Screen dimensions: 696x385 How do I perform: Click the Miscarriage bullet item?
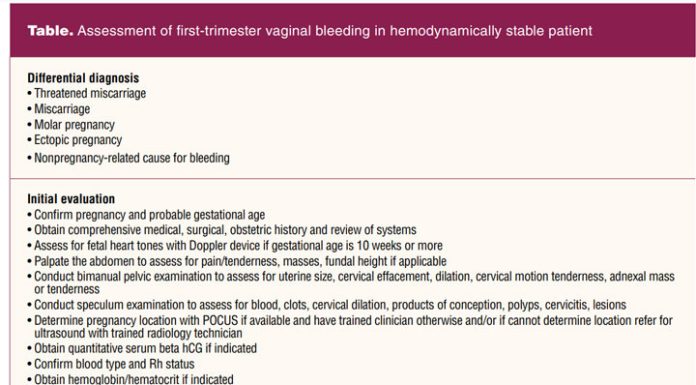pyautogui.click(x=59, y=109)
